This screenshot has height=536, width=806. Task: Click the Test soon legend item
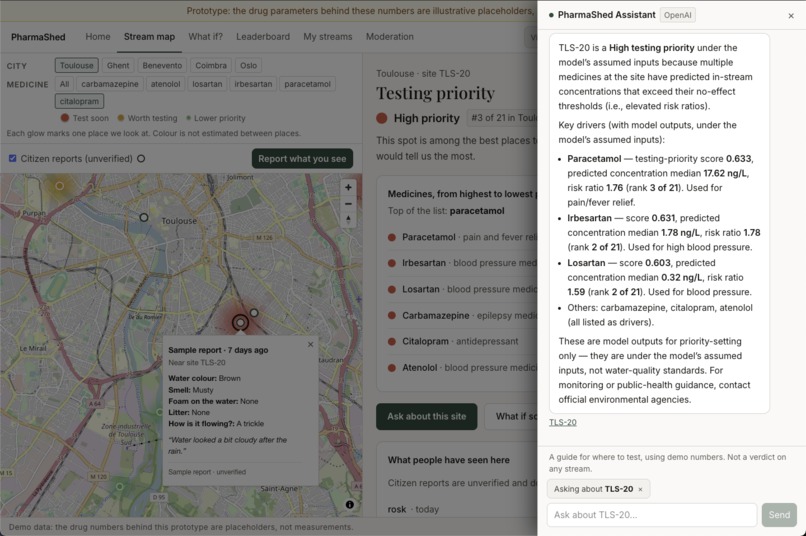click(85, 118)
